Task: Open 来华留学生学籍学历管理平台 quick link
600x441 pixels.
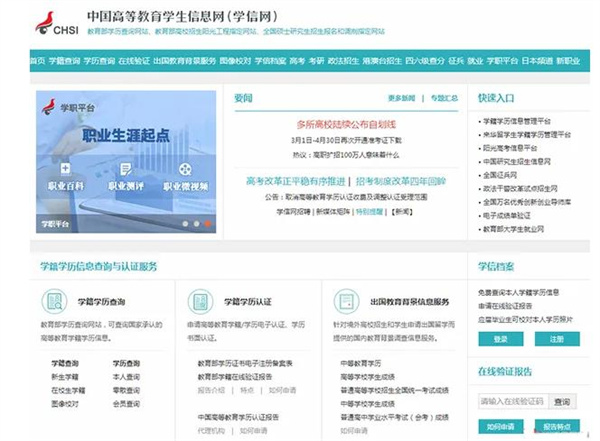Action: tap(527, 135)
